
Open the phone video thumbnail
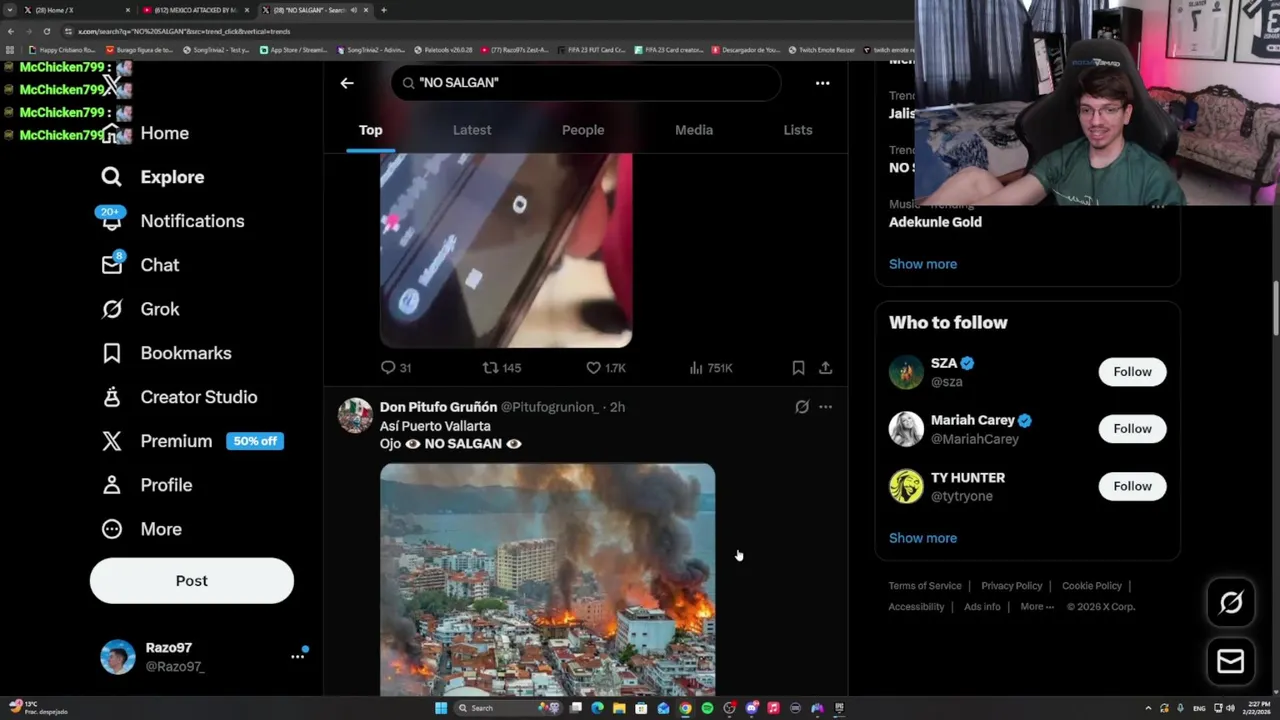click(506, 250)
